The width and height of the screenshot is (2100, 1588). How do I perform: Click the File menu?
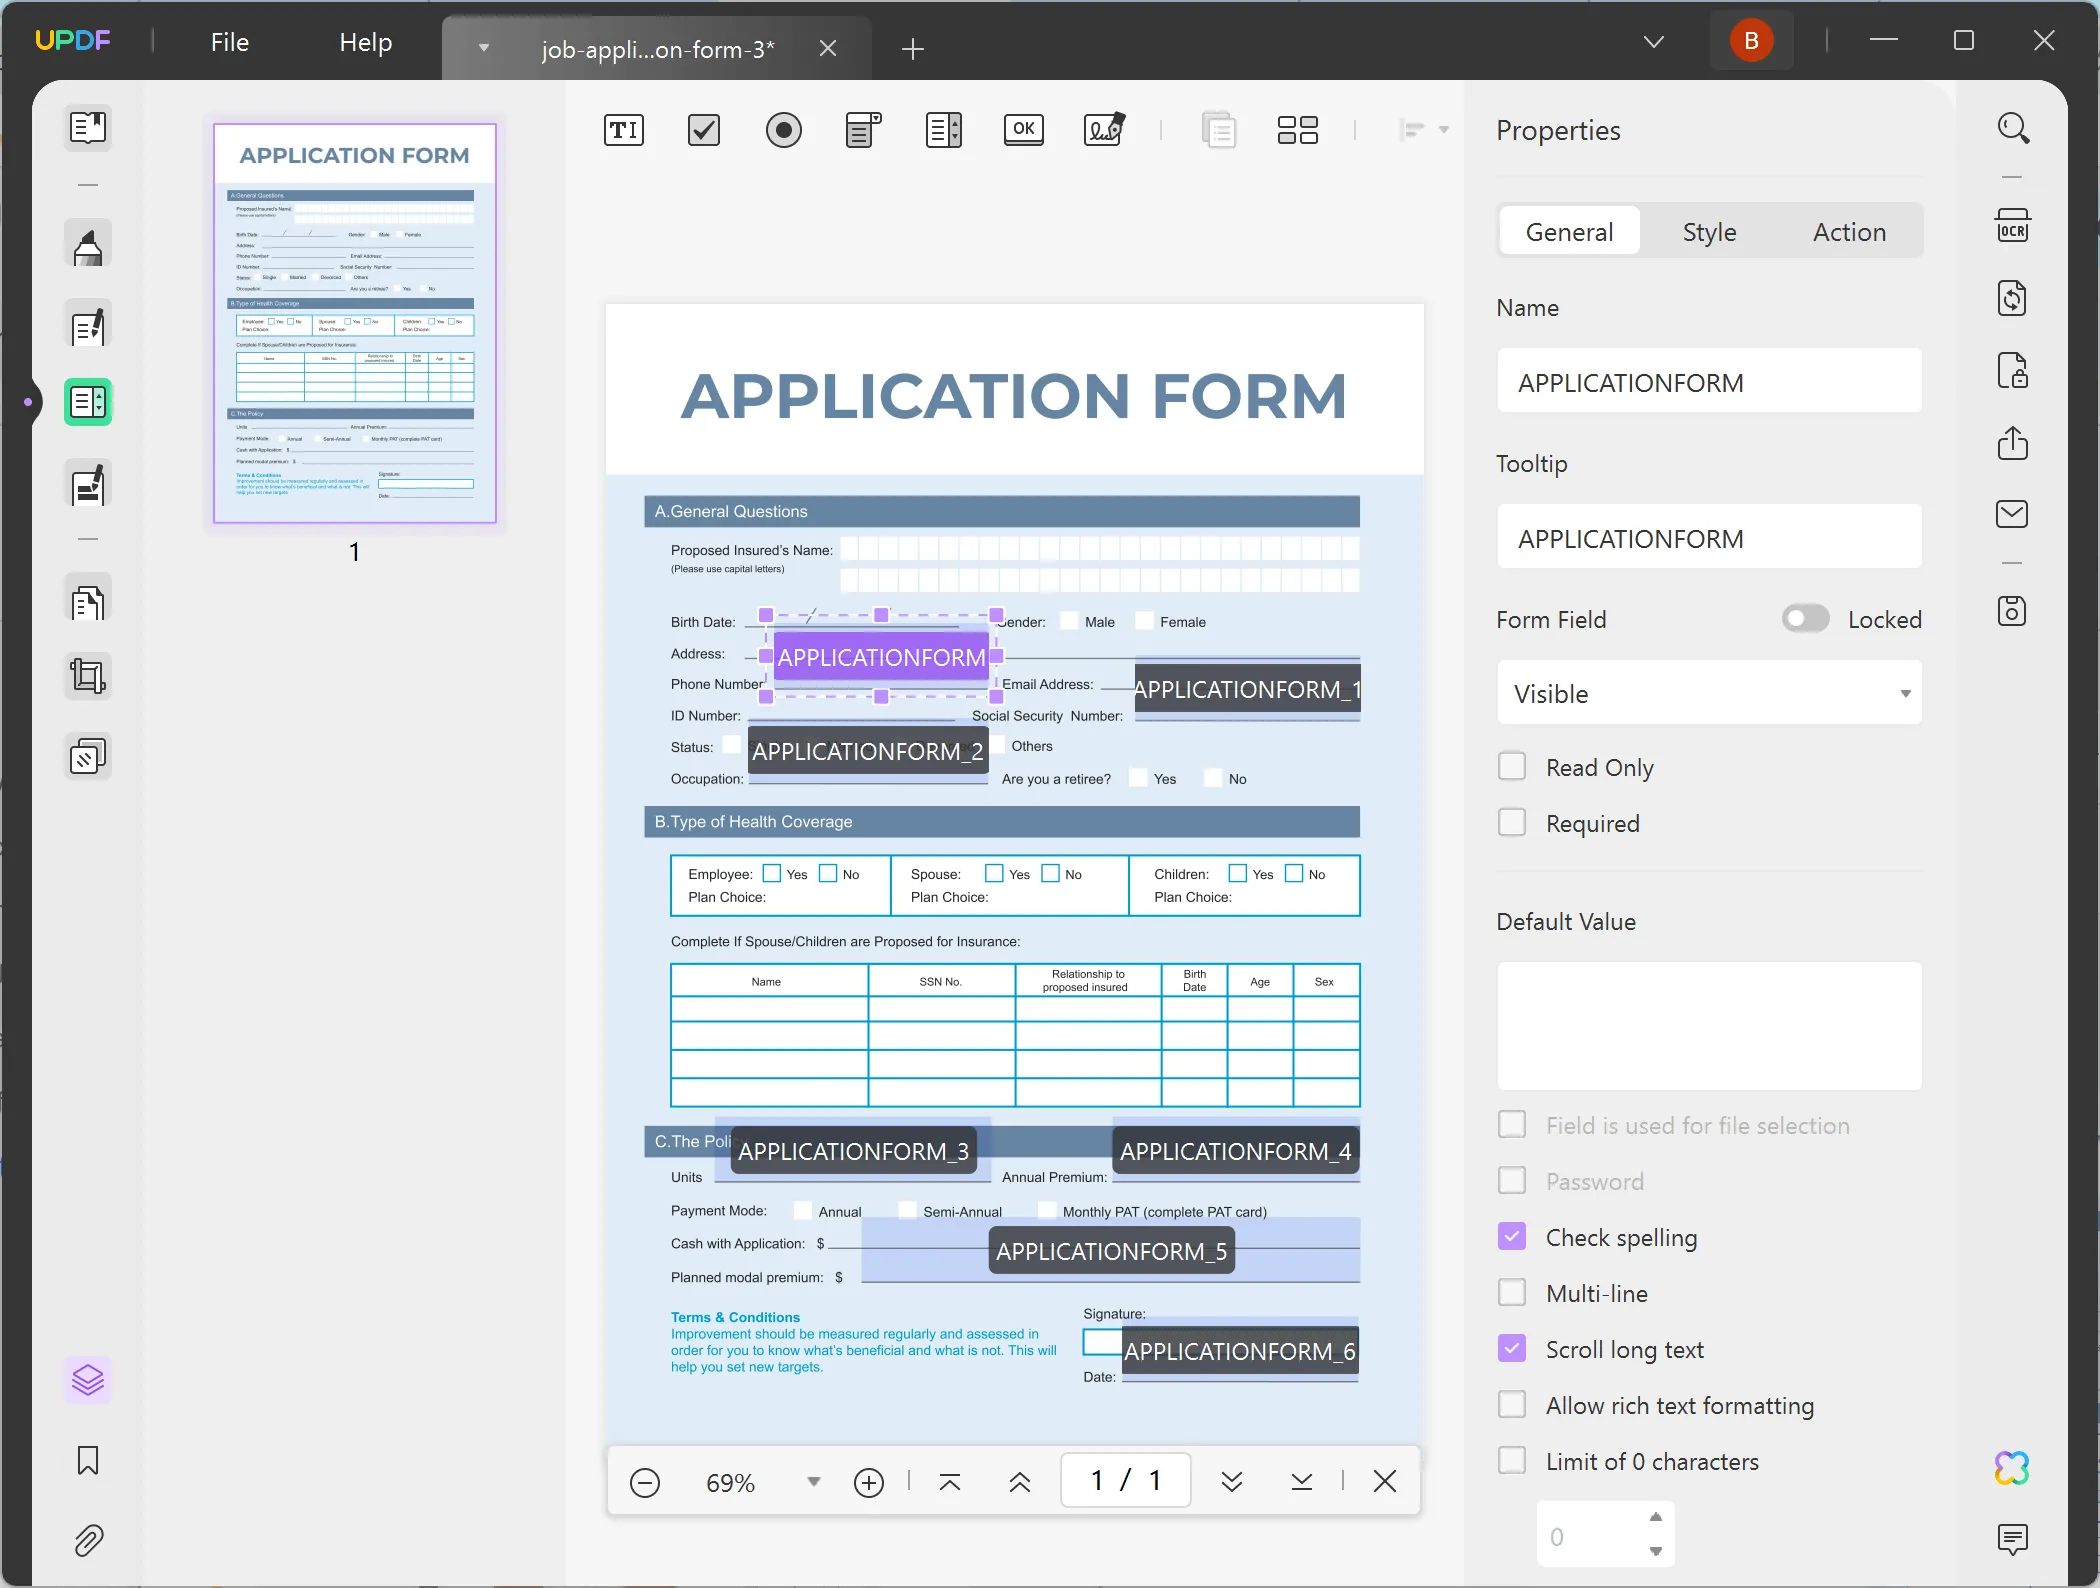229,40
